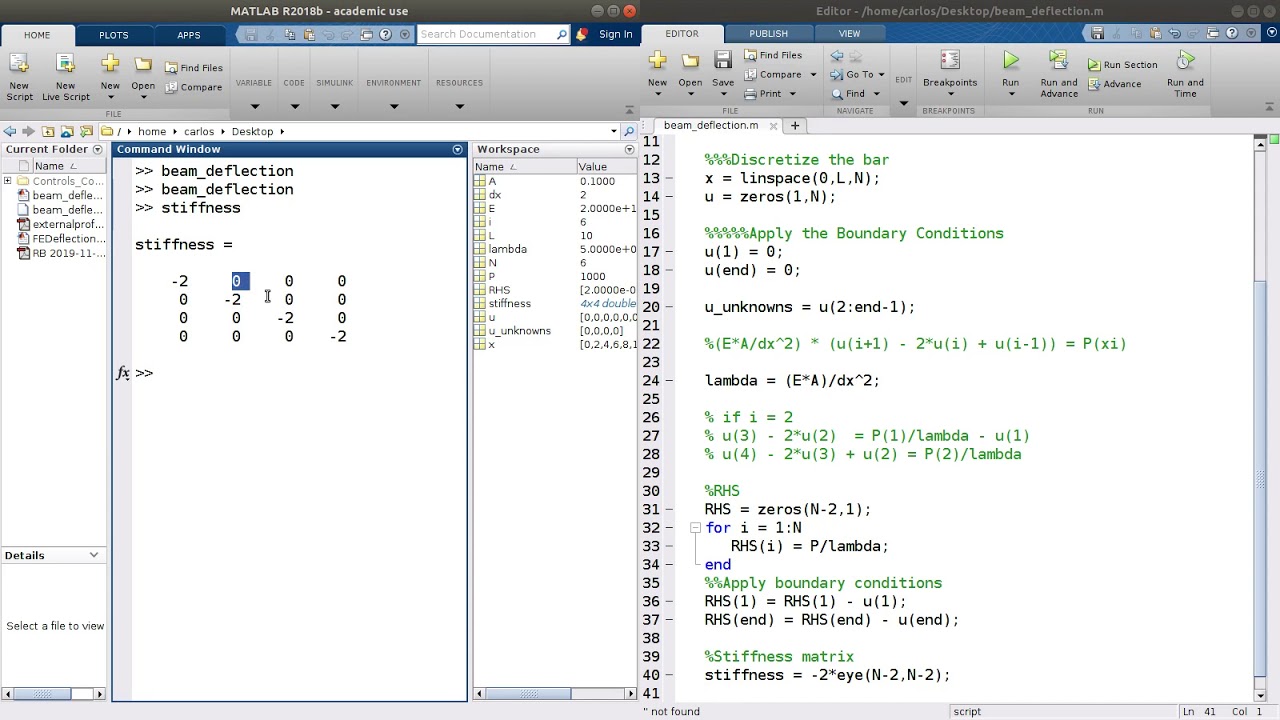Collapse the Details panel chevron
The width and height of the screenshot is (1280, 720).
(x=94, y=555)
